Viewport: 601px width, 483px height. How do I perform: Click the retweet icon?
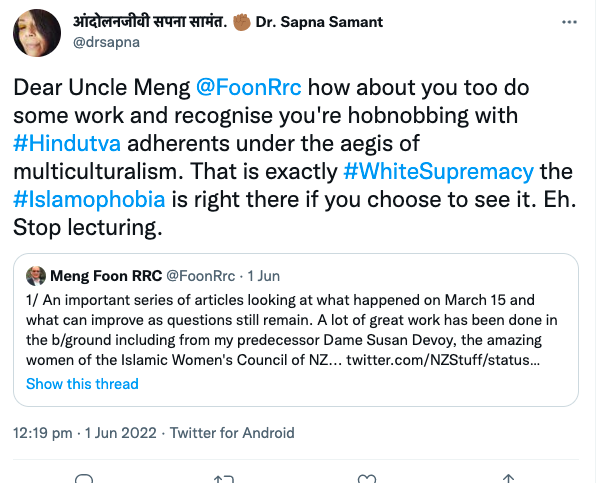[x=223, y=479]
